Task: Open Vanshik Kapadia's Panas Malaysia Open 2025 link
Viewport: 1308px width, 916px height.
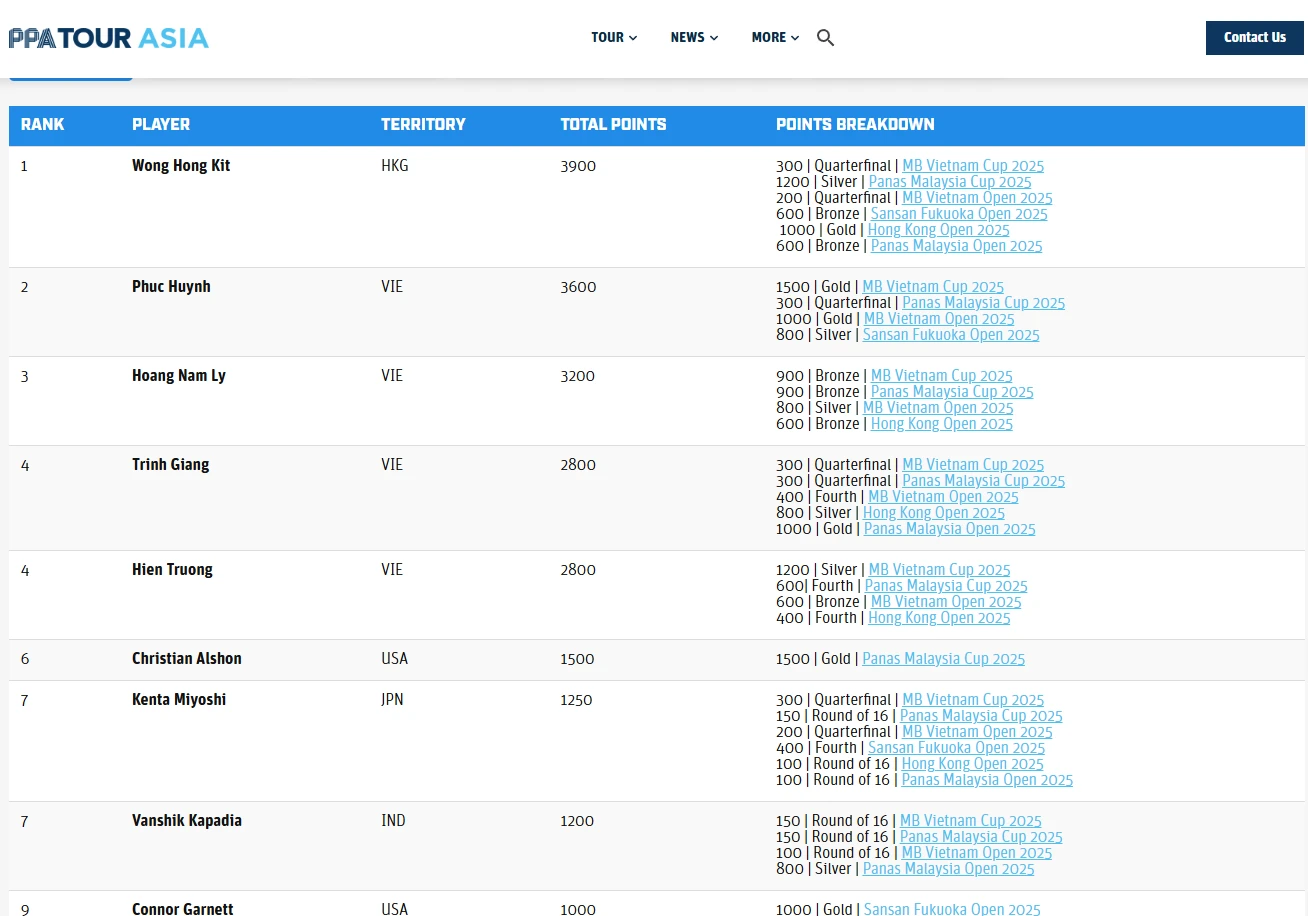Action: click(948, 869)
